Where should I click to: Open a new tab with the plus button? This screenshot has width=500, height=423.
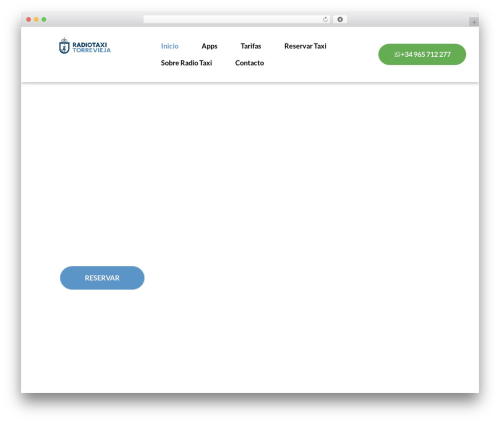474,22
